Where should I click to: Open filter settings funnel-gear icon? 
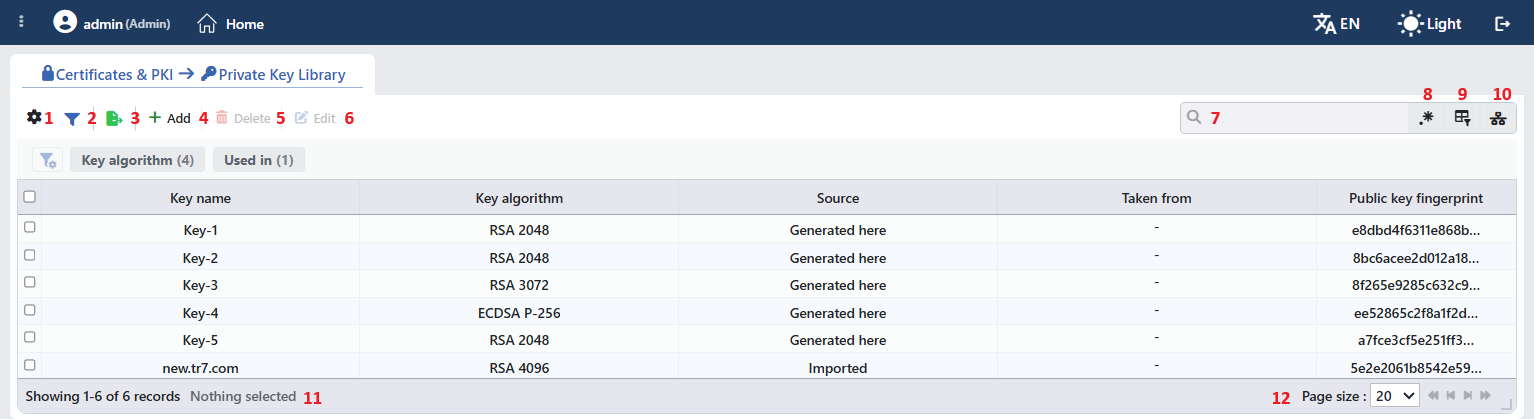(x=47, y=160)
